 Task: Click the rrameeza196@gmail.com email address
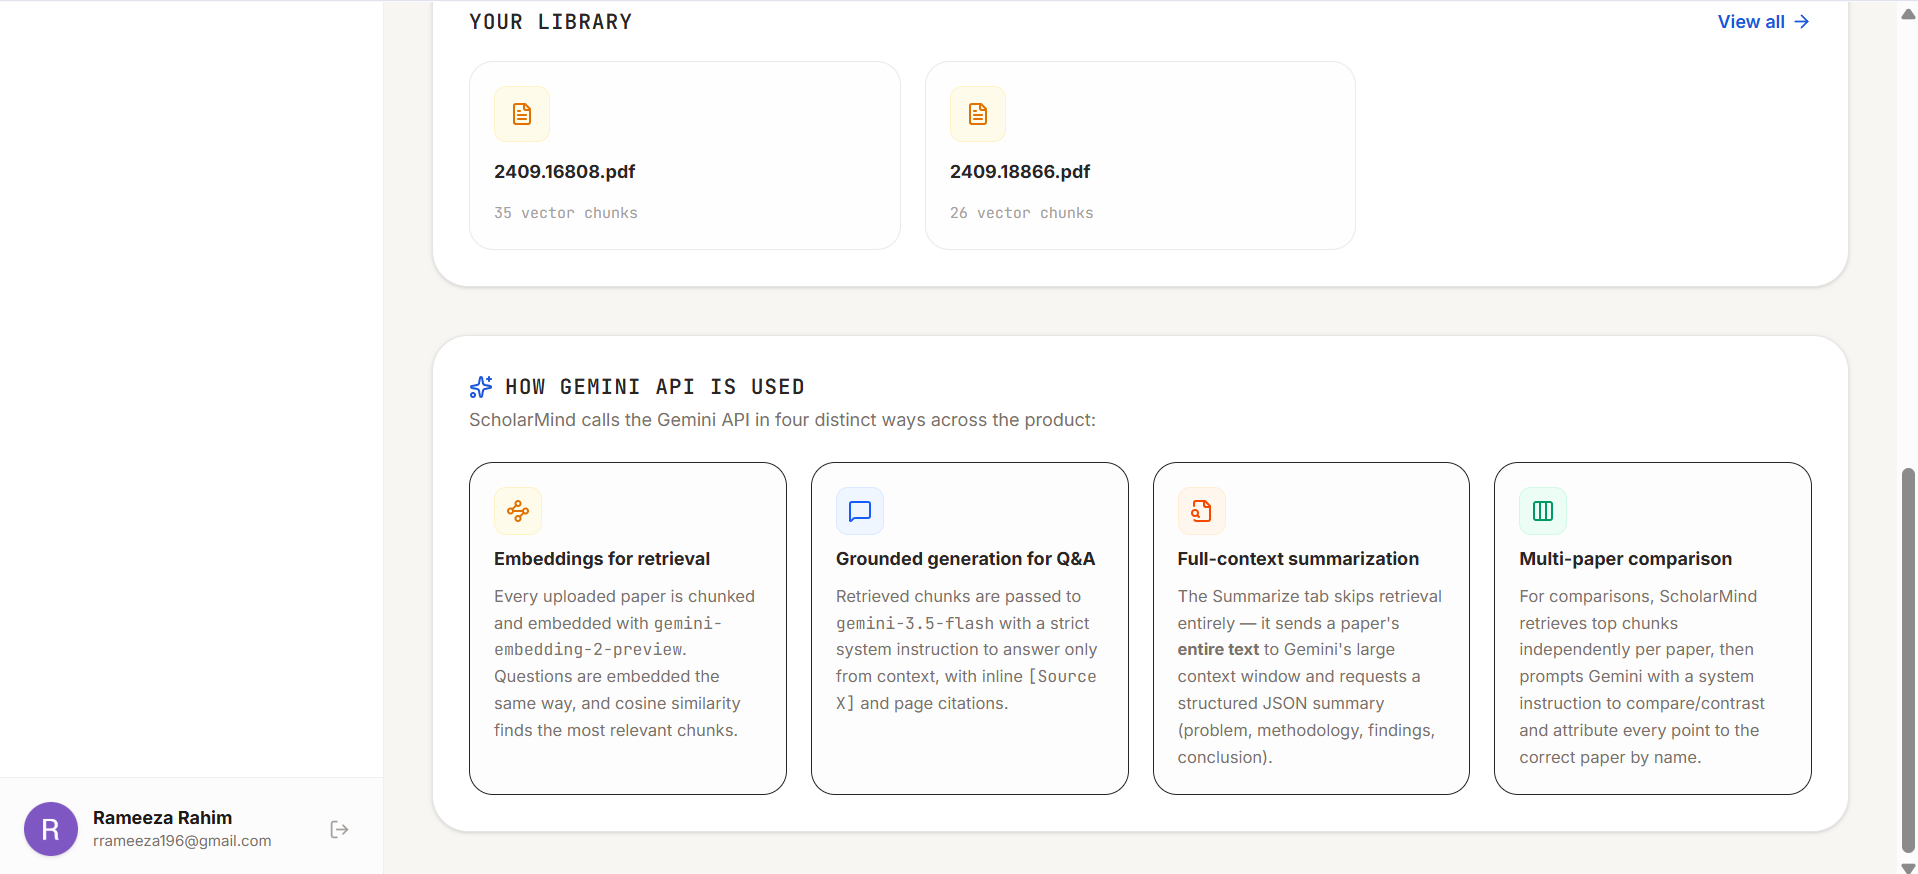point(182,841)
